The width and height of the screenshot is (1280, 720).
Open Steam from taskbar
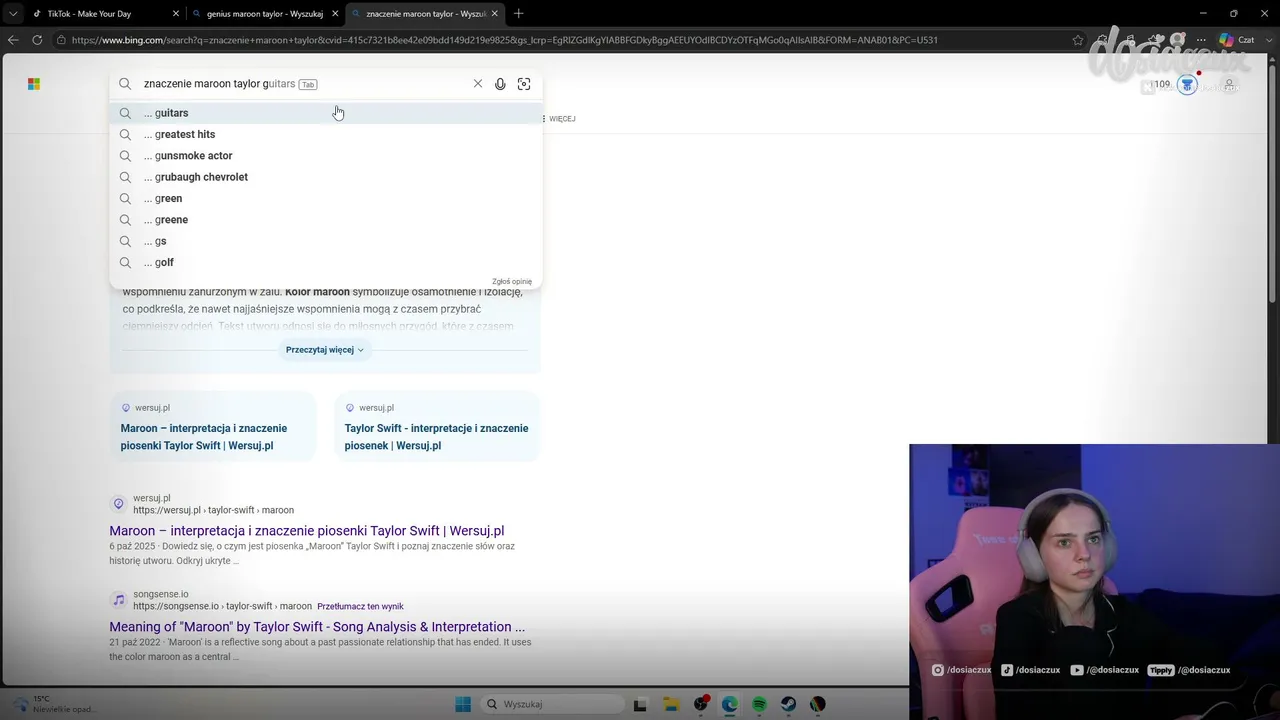[788, 704]
